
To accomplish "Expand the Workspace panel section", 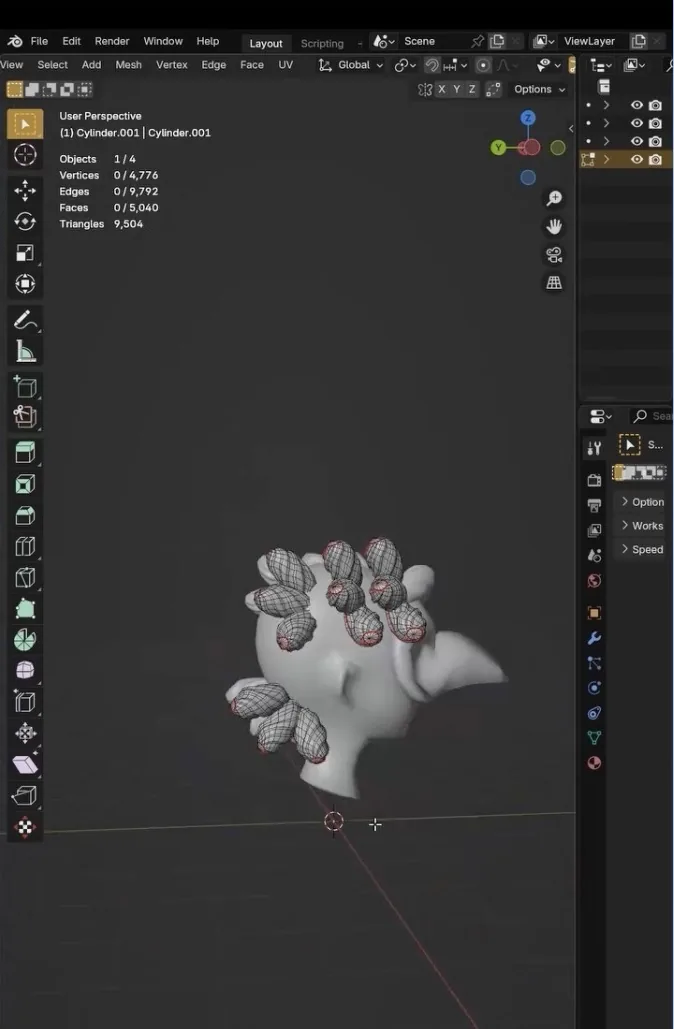I will [x=643, y=526].
